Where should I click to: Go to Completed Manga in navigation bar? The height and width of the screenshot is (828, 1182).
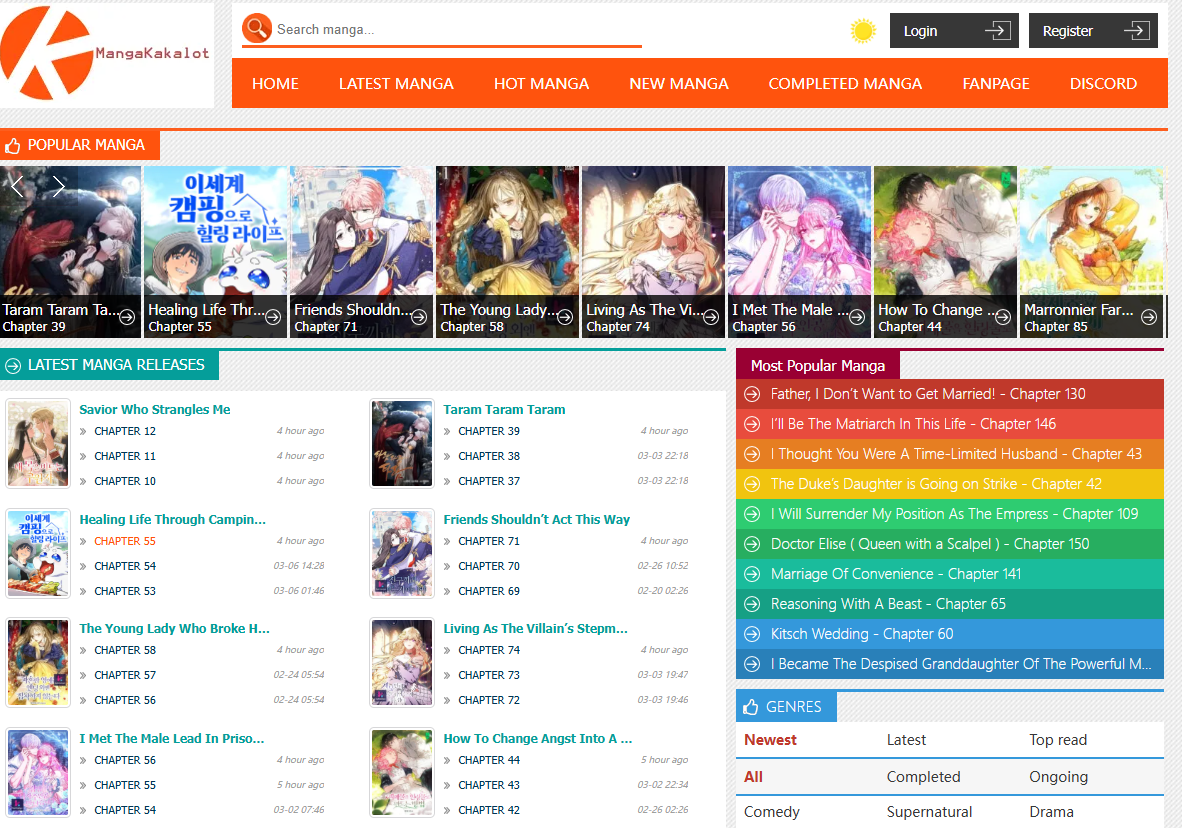coord(845,84)
